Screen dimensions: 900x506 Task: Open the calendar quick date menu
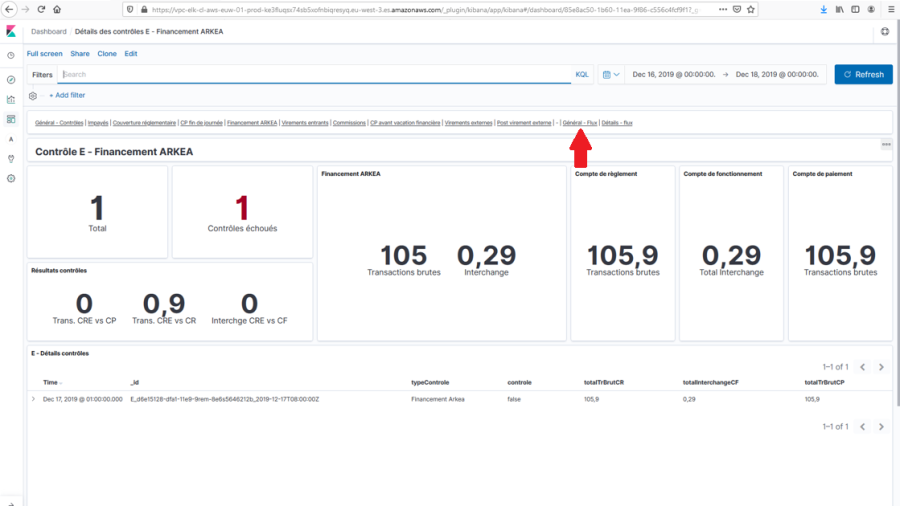(x=610, y=75)
